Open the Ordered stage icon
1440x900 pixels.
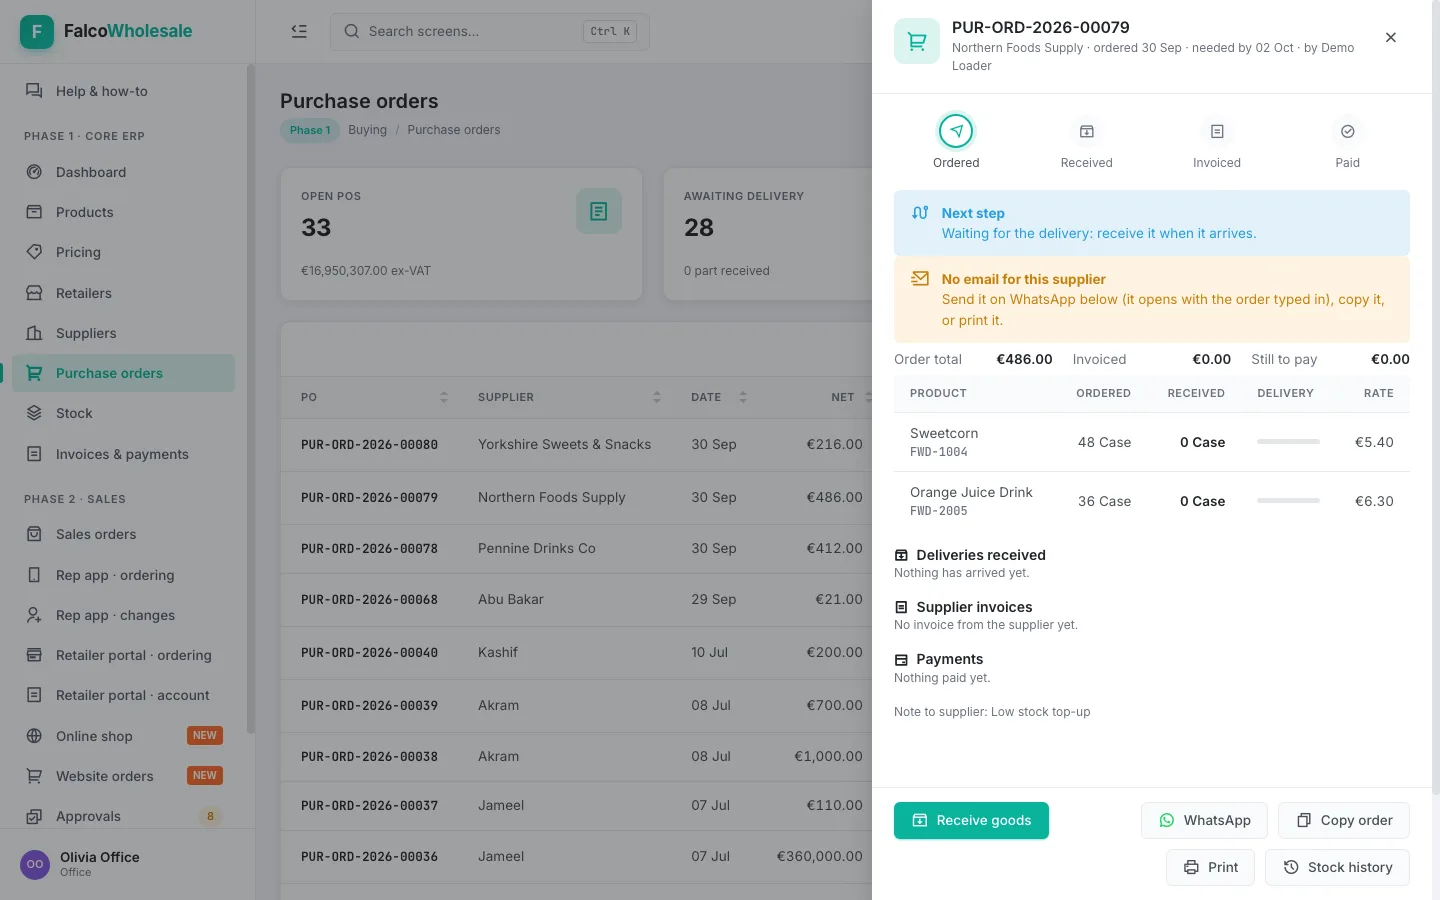tap(956, 131)
